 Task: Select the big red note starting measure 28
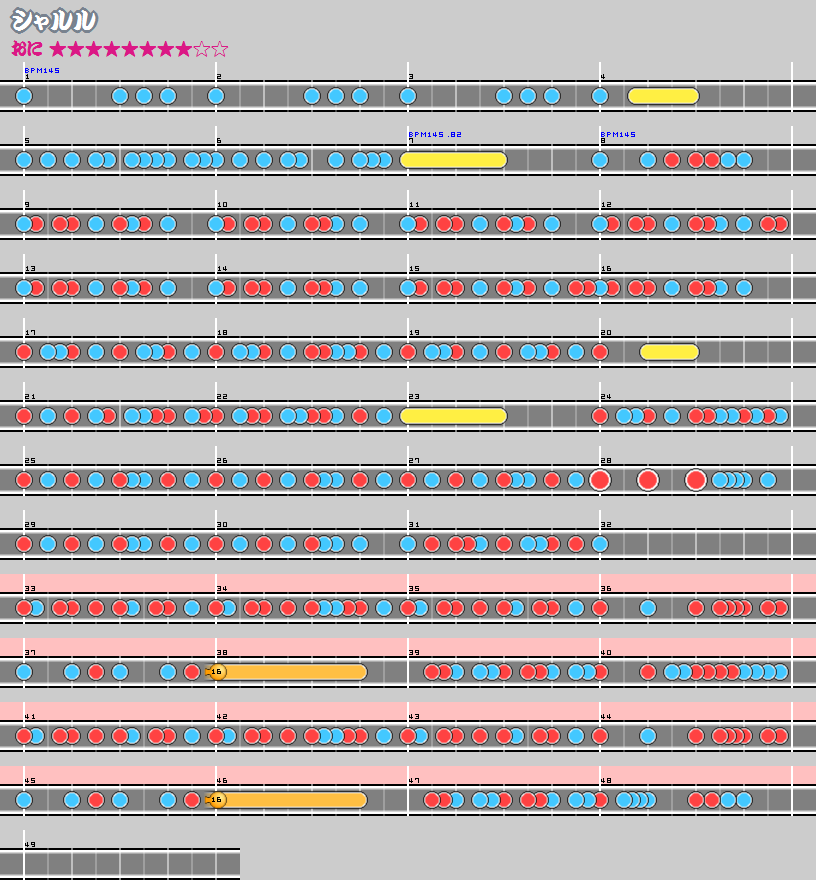pyautogui.click(x=600, y=480)
